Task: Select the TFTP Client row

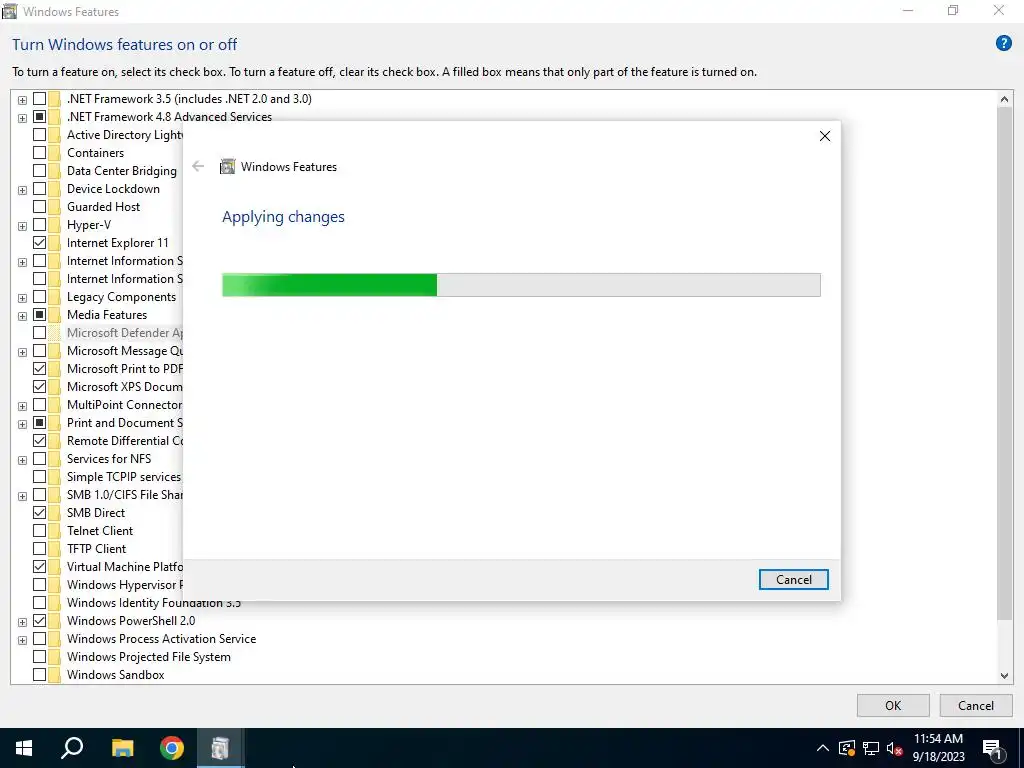Action: (x=97, y=549)
